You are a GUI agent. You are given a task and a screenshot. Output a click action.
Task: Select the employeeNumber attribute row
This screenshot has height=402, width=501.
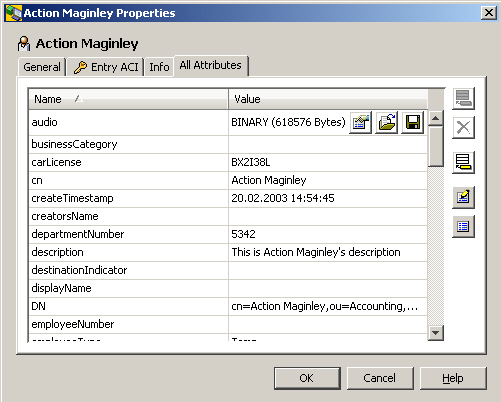pos(228,324)
